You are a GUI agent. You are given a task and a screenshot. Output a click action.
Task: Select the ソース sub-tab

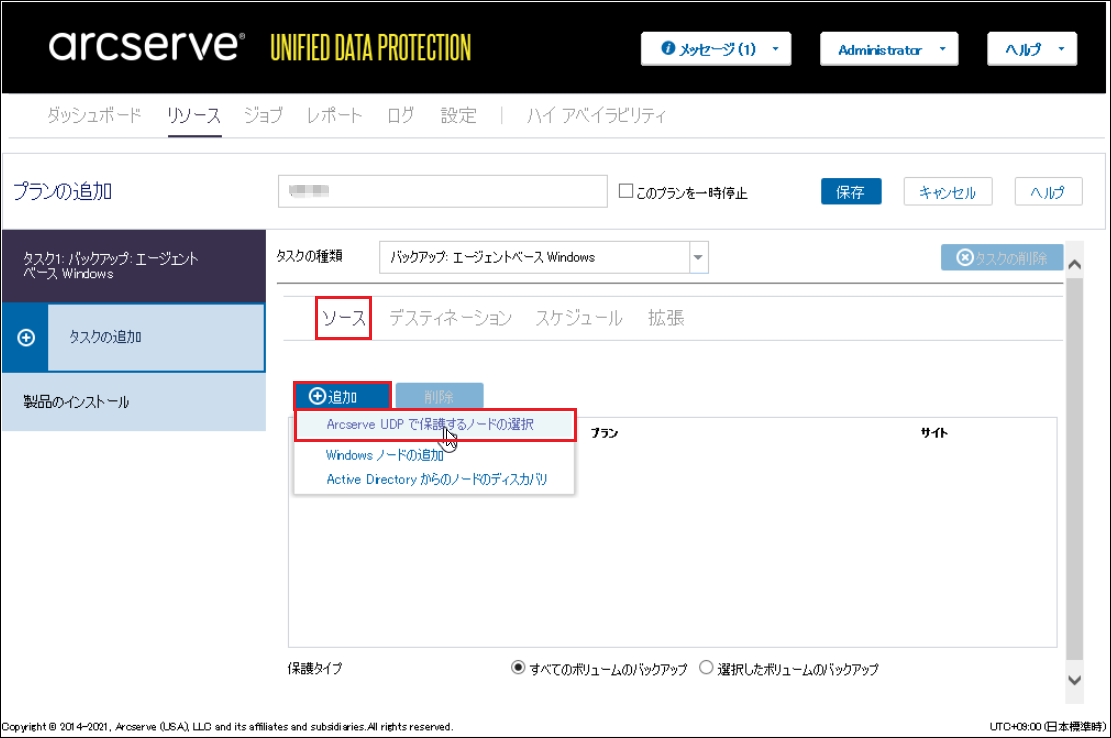pyautogui.click(x=344, y=318)
